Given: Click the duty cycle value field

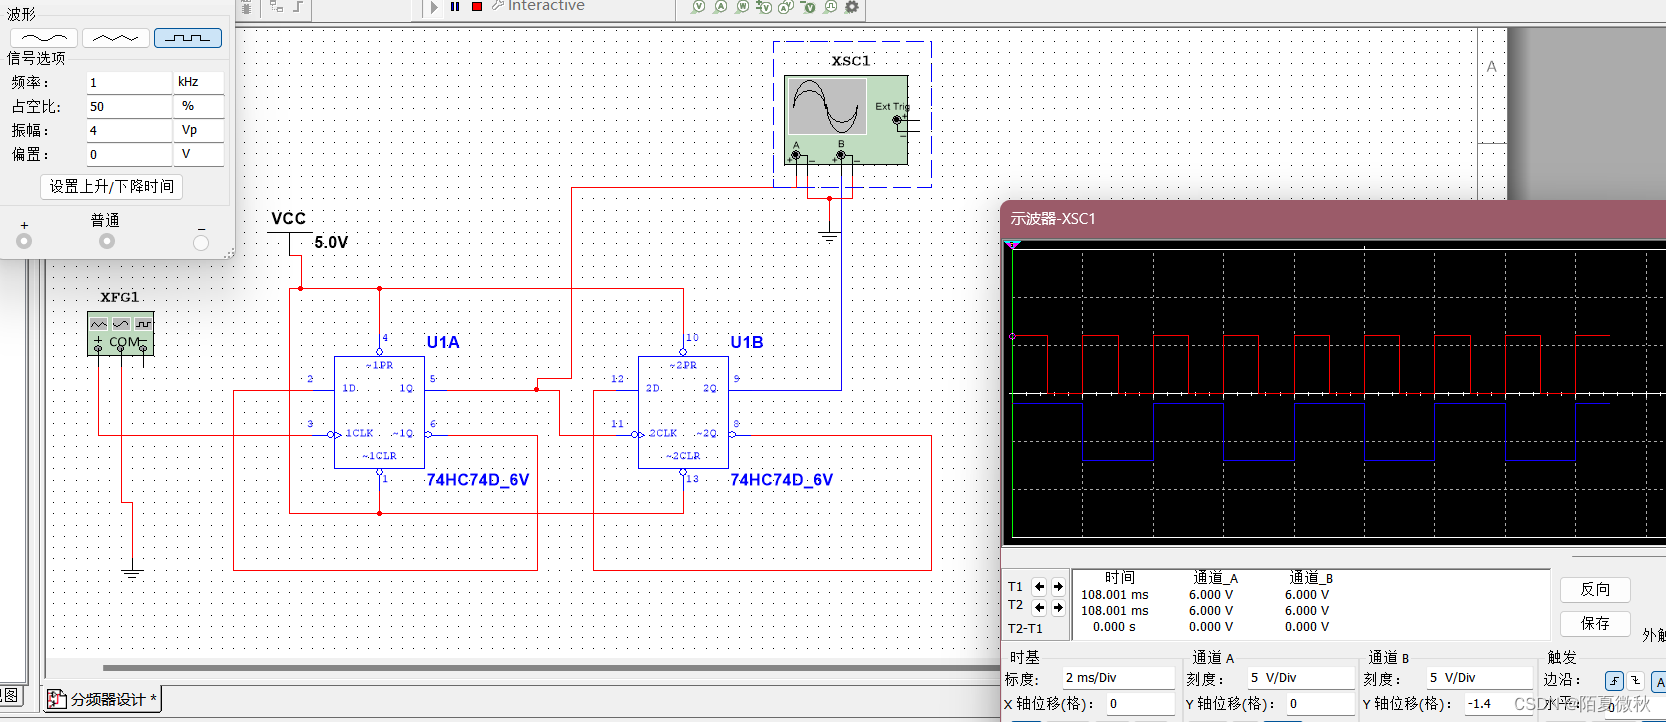Looking at the screenshot, I should (x=129, y=106).
